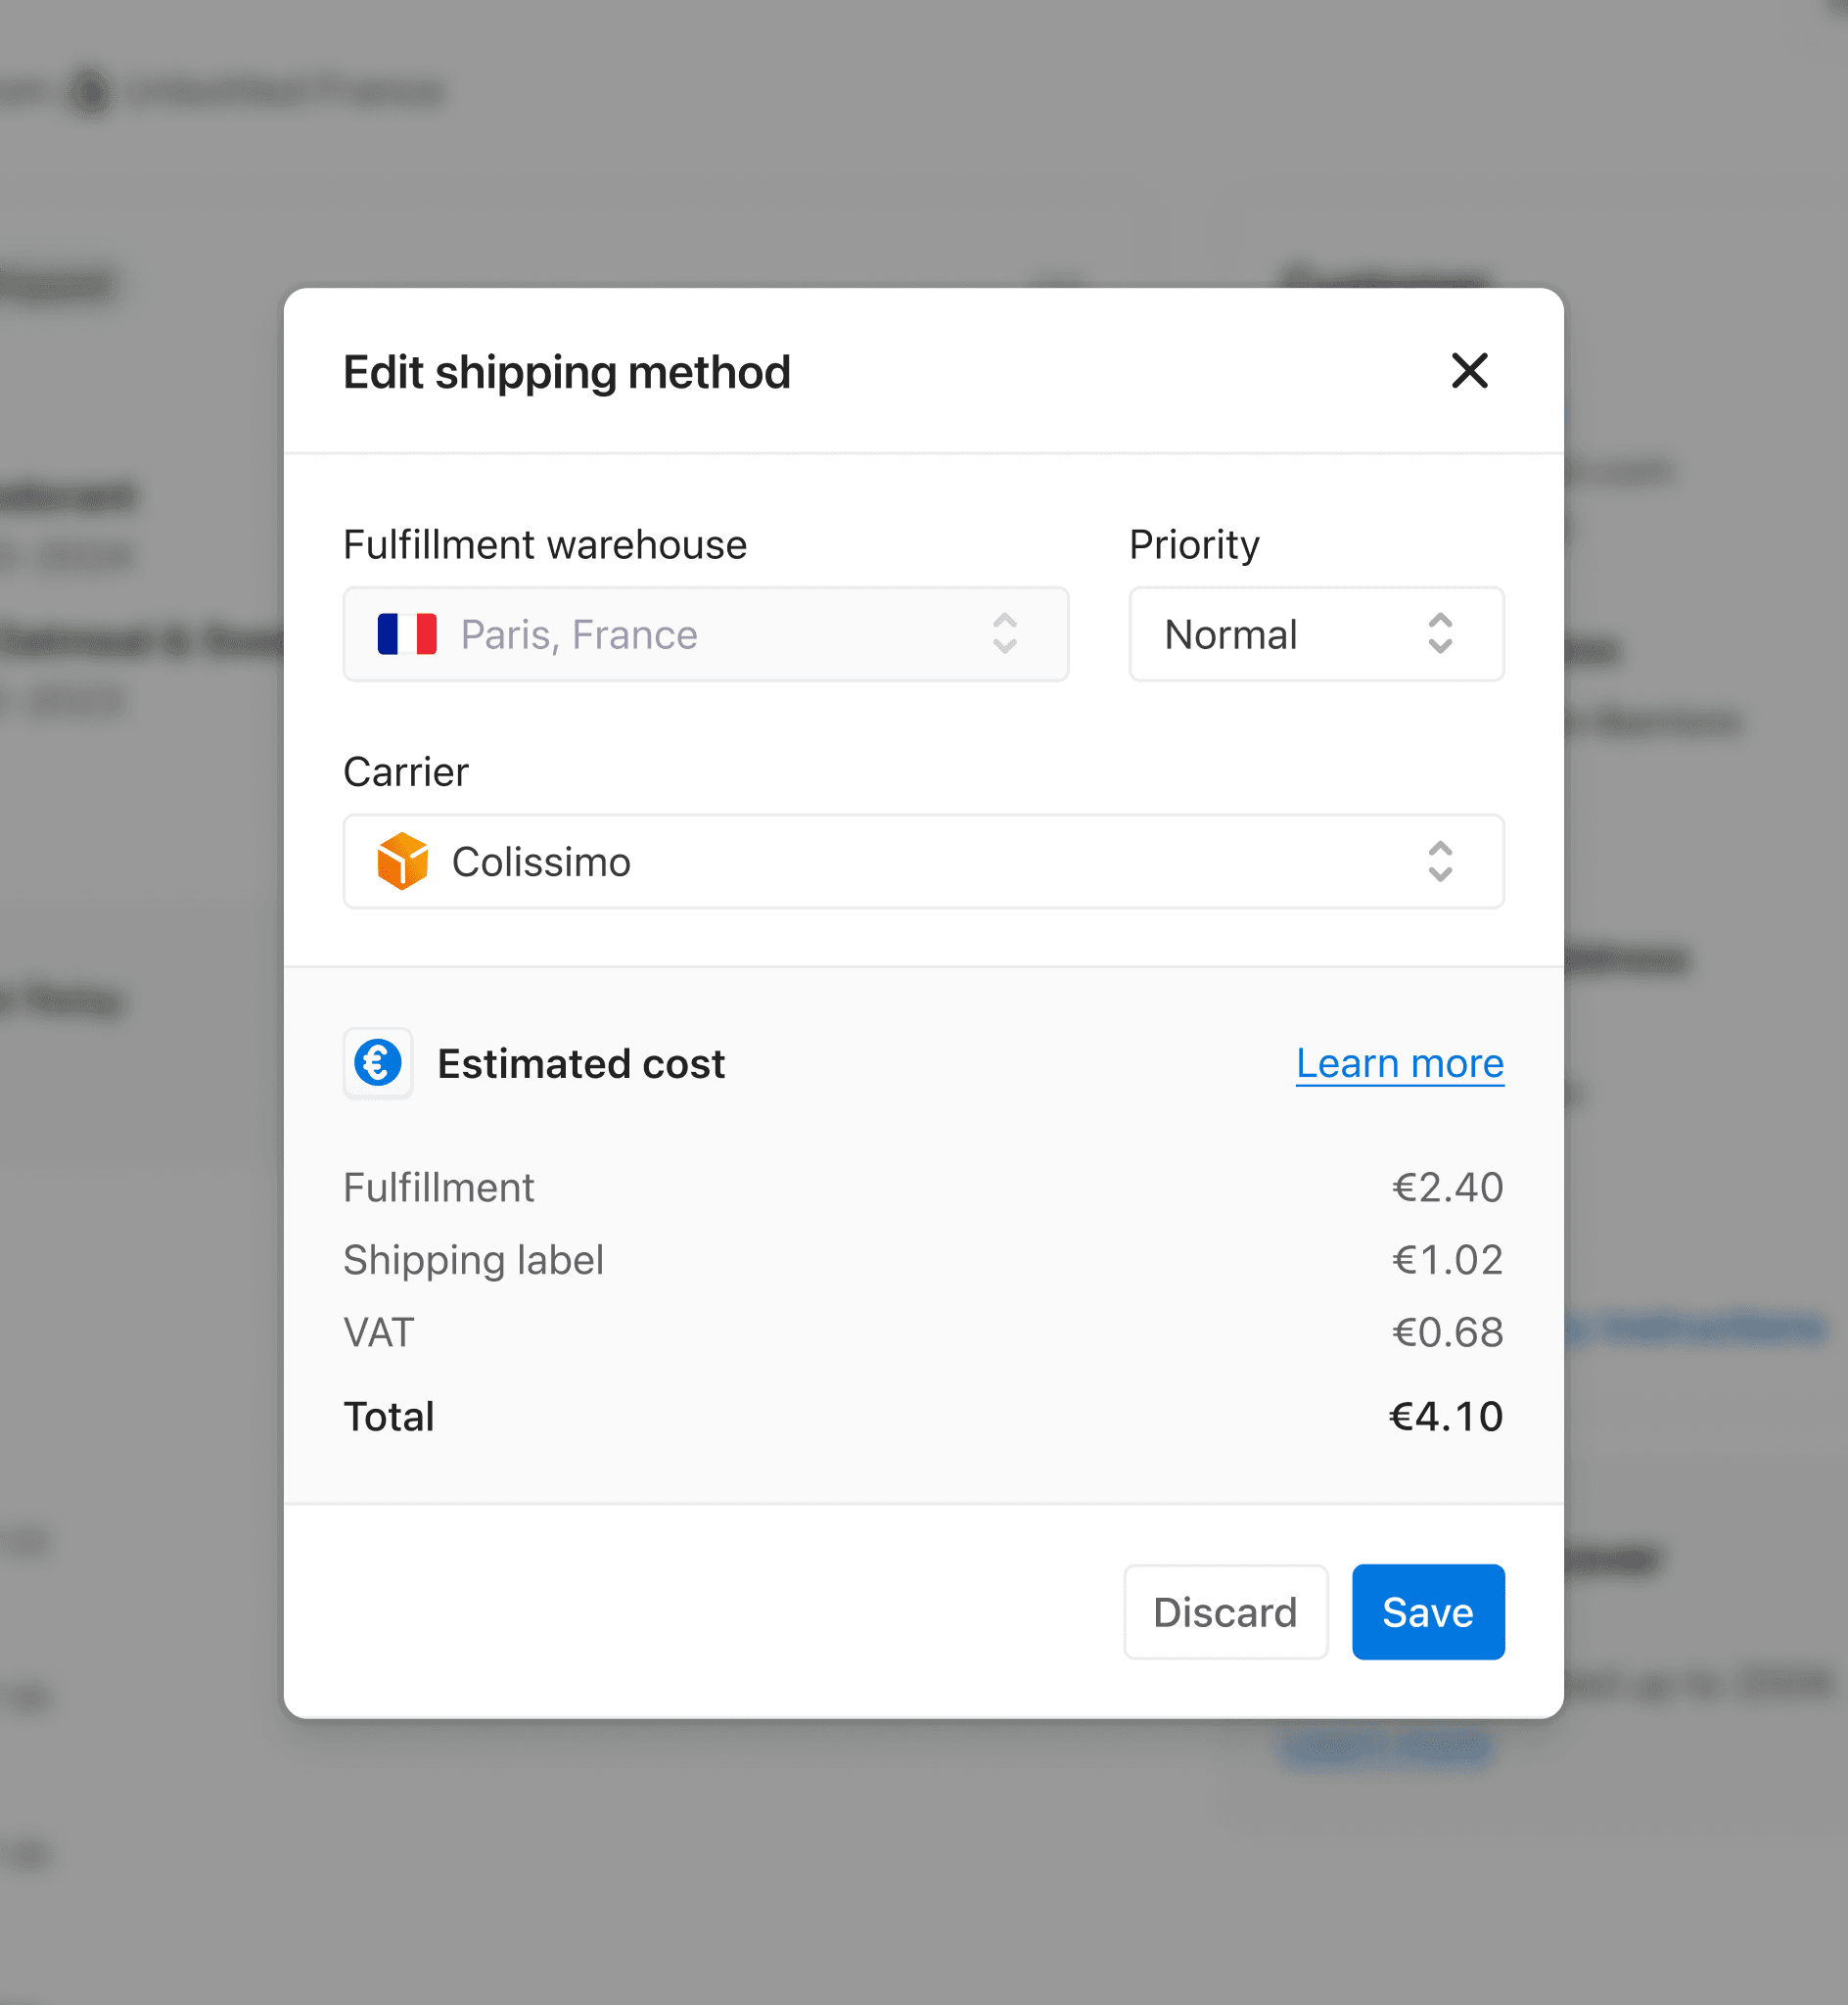Click the Discard button
The height and width of the screenshot is (2005, 1848).
(1225, 1612)
